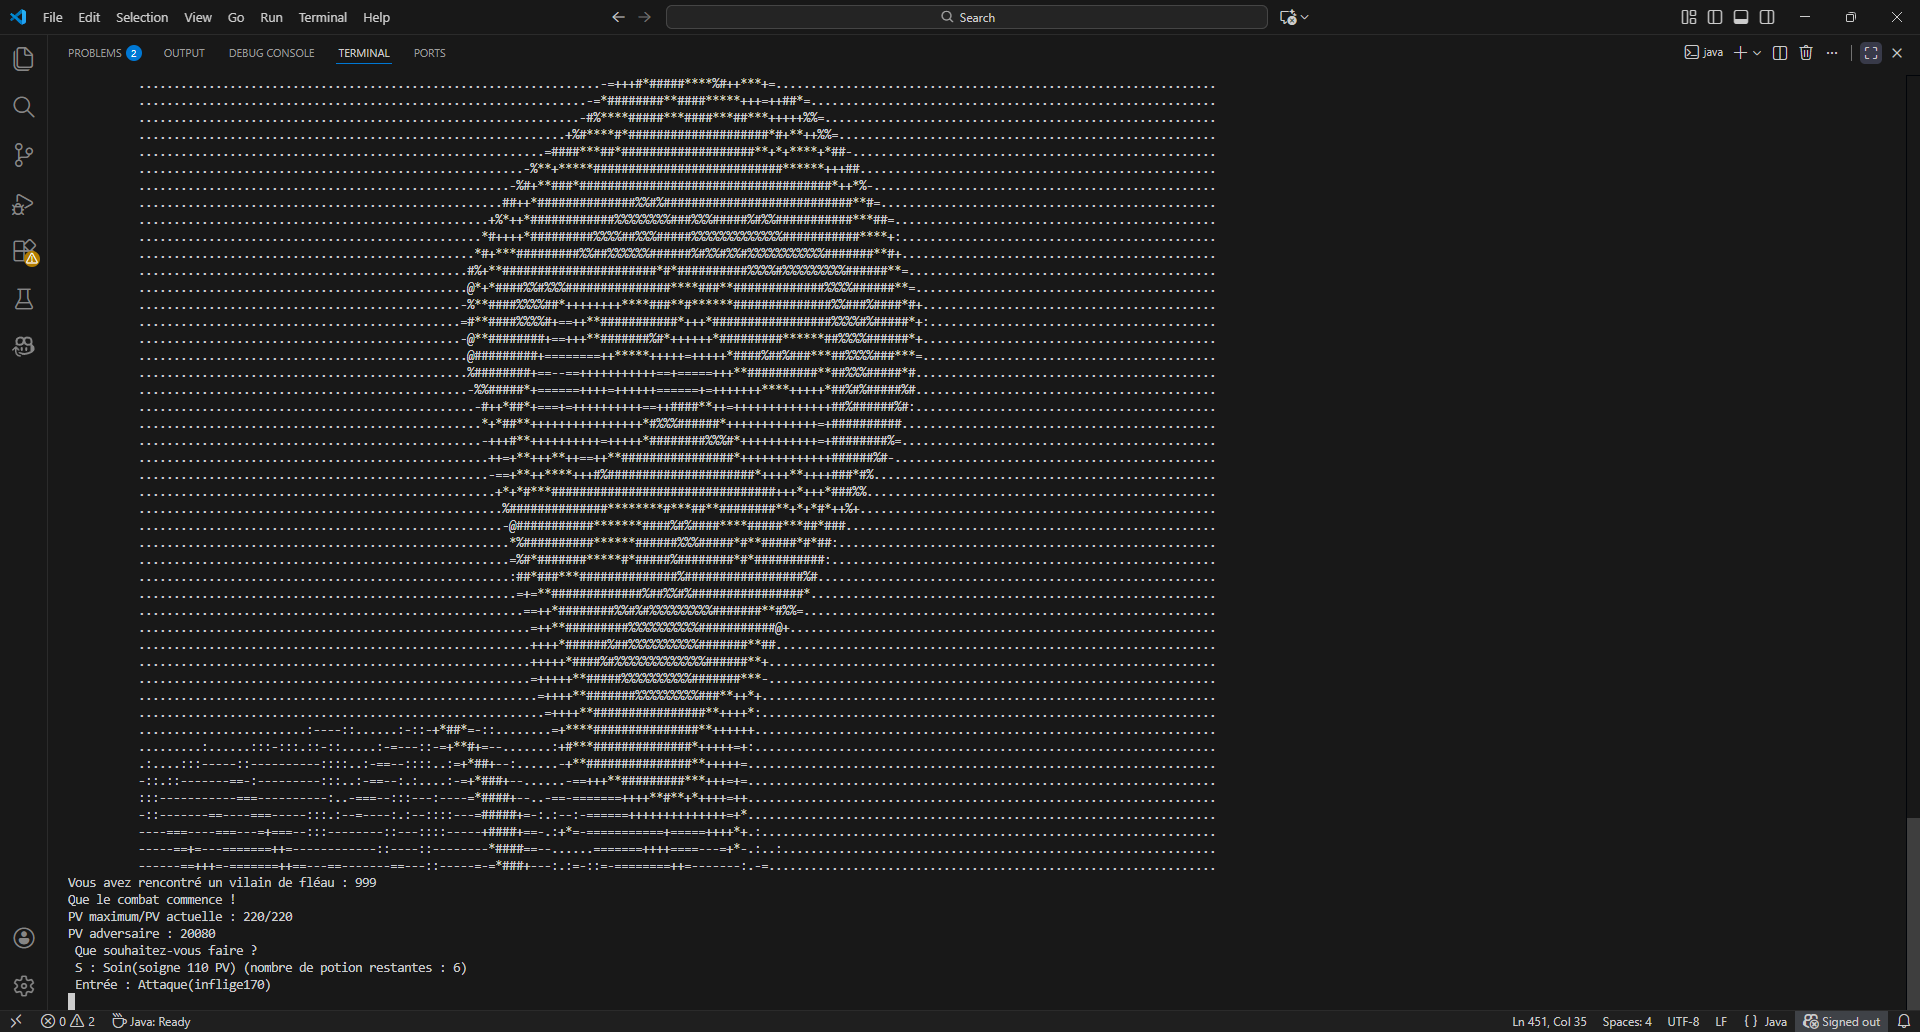Screen dimensions: 1920x1032
Task: Select the java terminal label
Action: 1704,53
